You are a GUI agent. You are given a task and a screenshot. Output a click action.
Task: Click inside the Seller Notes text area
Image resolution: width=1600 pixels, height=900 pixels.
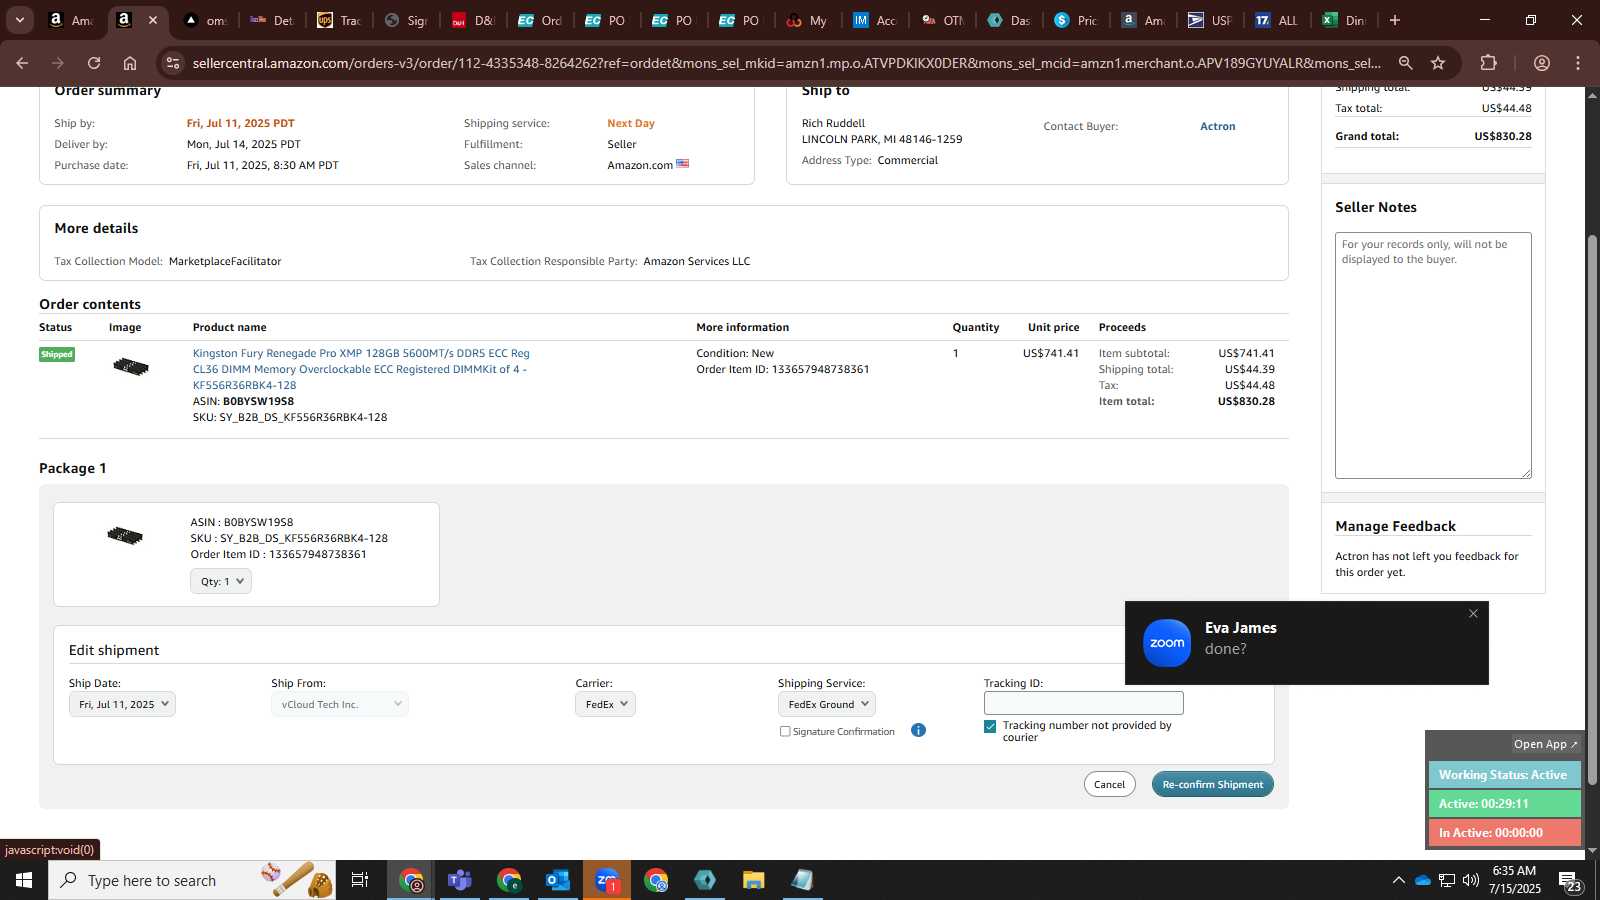[x=1432, y=355]
